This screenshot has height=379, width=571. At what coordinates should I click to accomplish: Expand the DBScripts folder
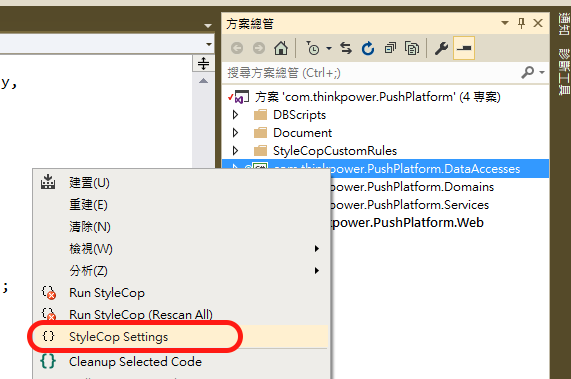click(x=235, y=115)
